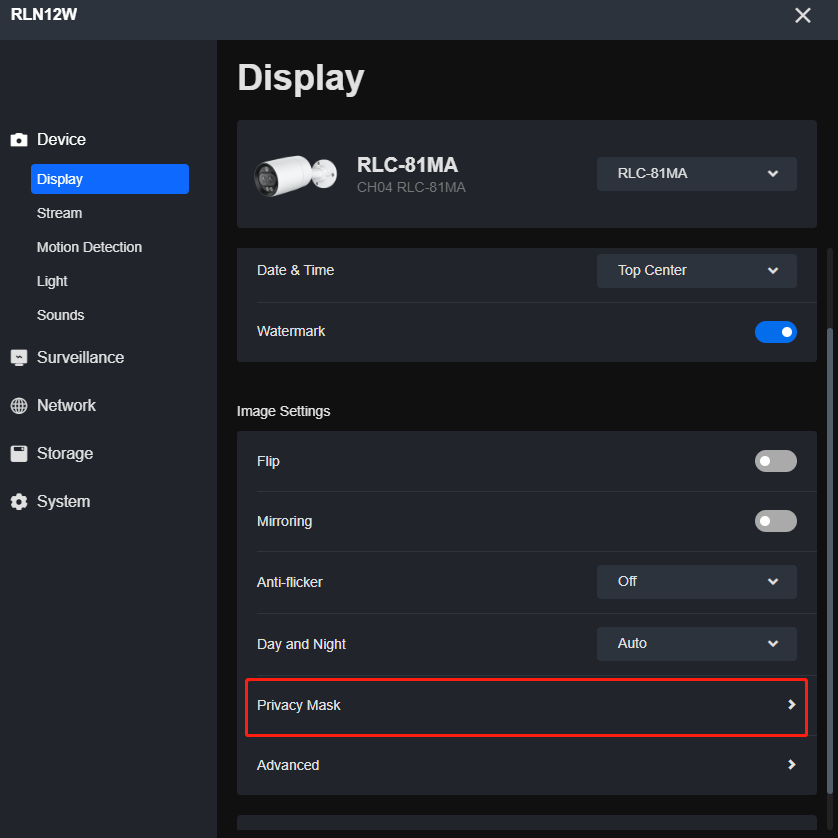Close the RLN12W settings window
Image resolution: width=838 pixels, height=838 pixels.
click(803, 15)
